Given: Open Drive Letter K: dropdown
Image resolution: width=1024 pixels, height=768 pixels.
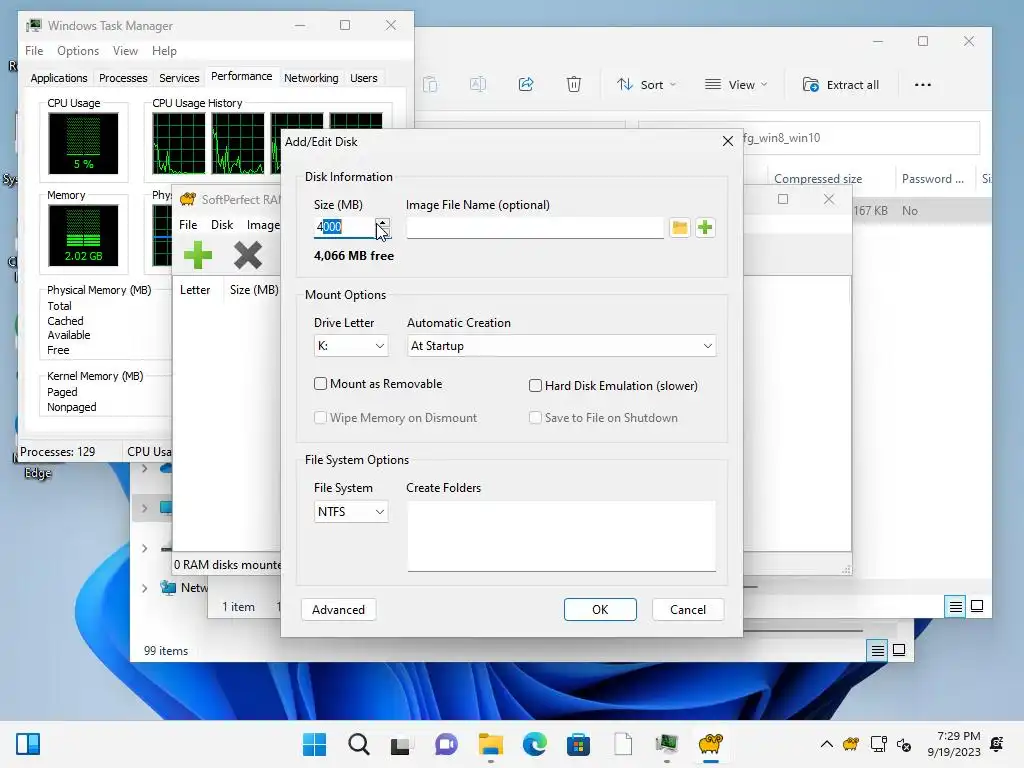Looking at the screenshot, I should pos(351,346).
